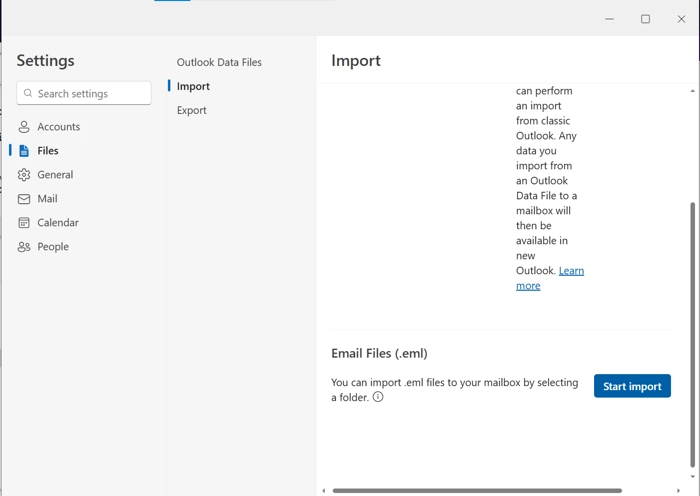Click the horizontal scrollbar thumb
The image size is (700, 496).
coord(477,491)
